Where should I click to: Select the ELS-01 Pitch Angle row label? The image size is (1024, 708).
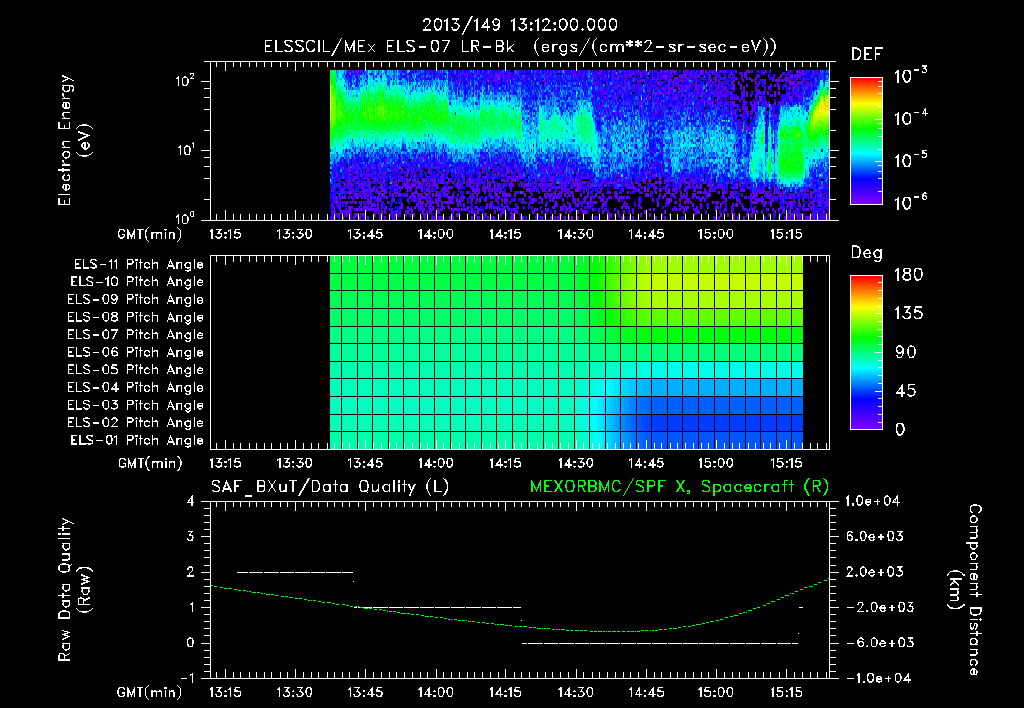(137, 441)
